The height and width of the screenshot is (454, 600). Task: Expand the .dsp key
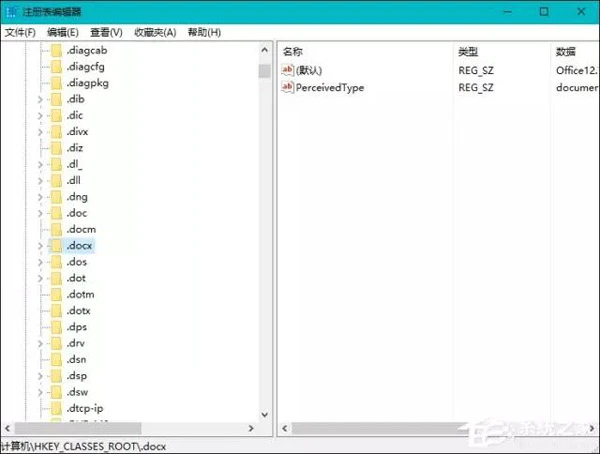40,376
